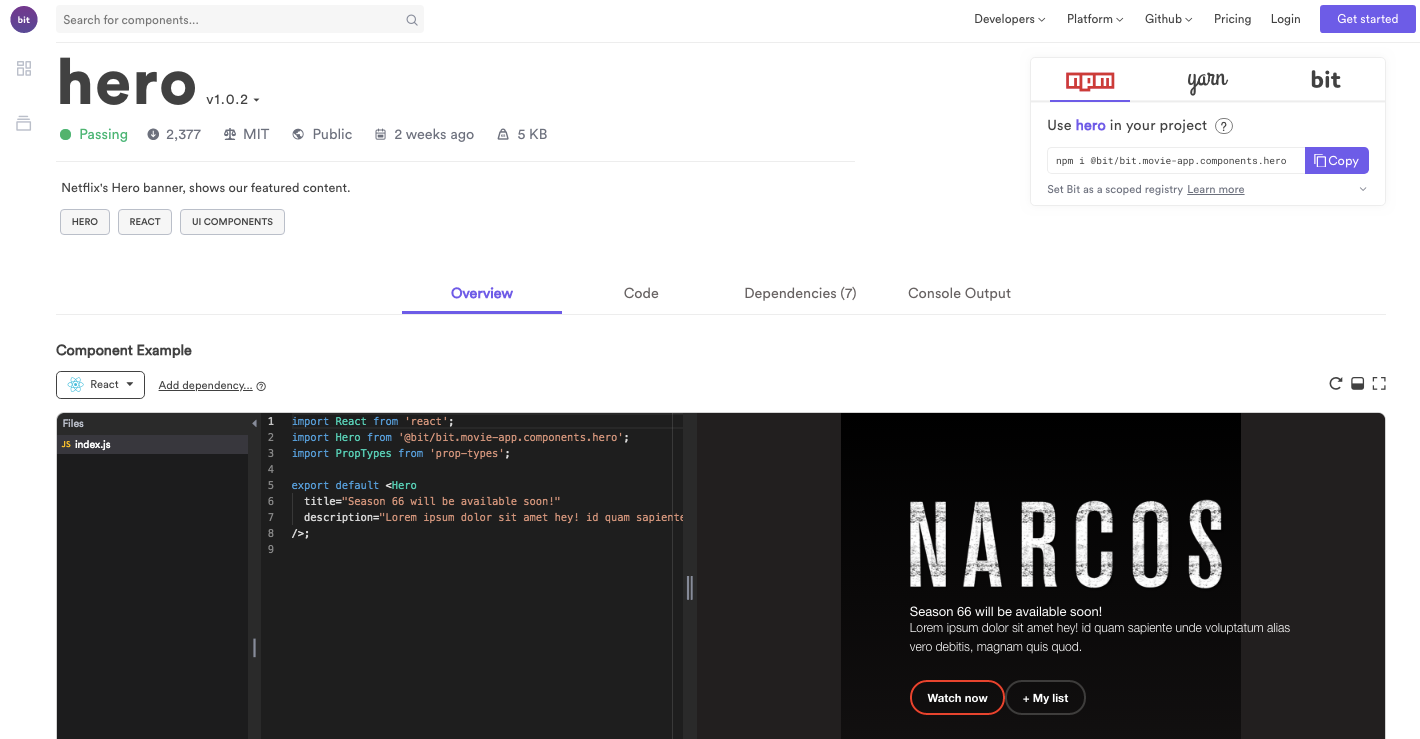
Task: Click the search magnifier icon
Action: pos(411,19)
